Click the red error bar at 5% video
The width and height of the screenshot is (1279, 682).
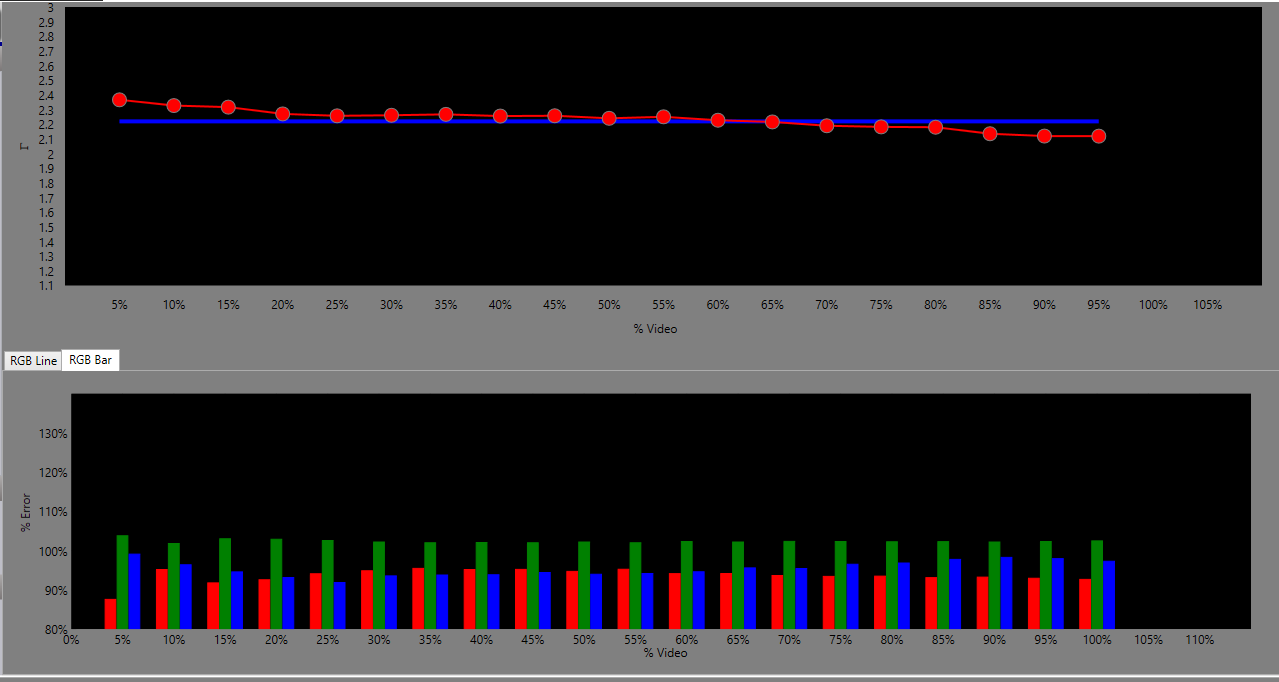click(x=110, y=614)
